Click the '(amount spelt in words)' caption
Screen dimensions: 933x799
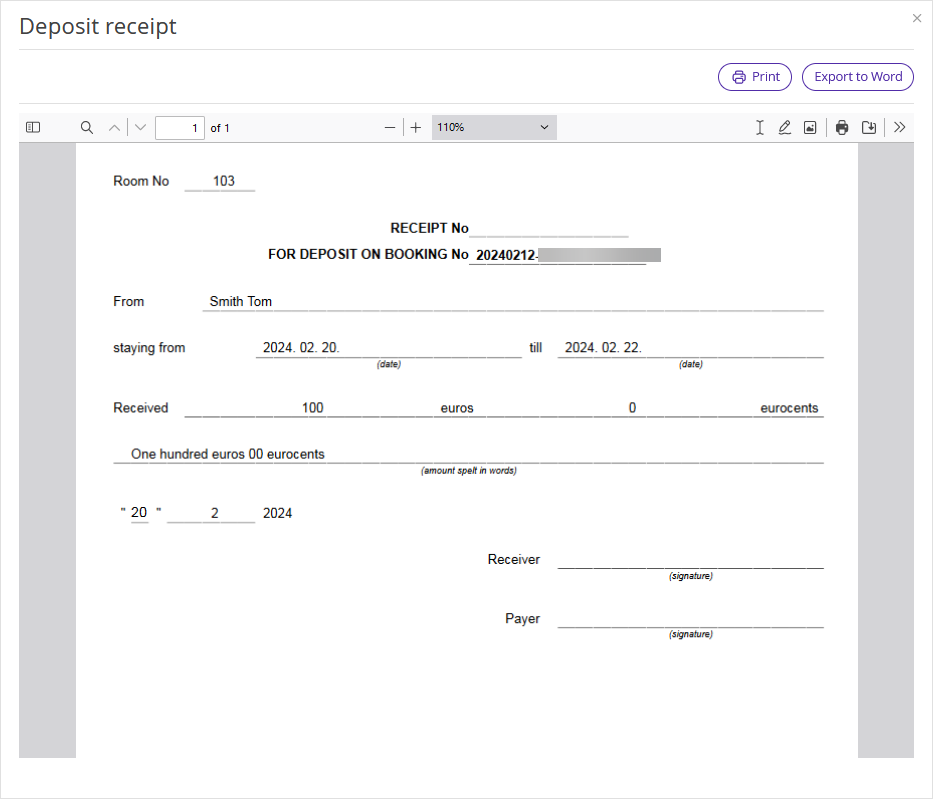[x=469, y=471]
